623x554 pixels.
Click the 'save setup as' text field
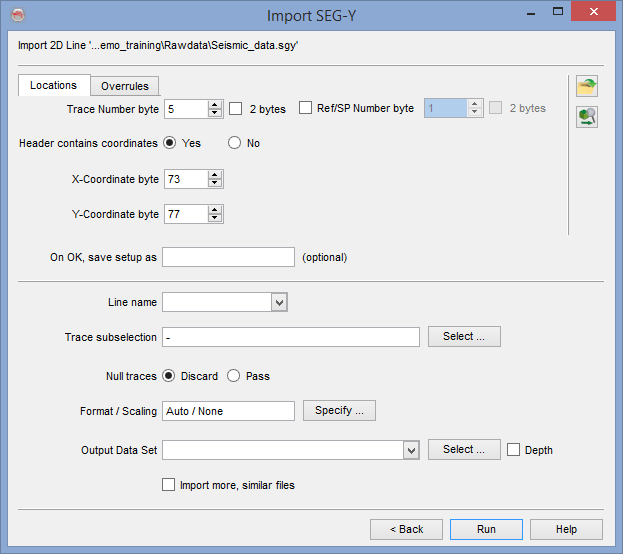point(228,257)
